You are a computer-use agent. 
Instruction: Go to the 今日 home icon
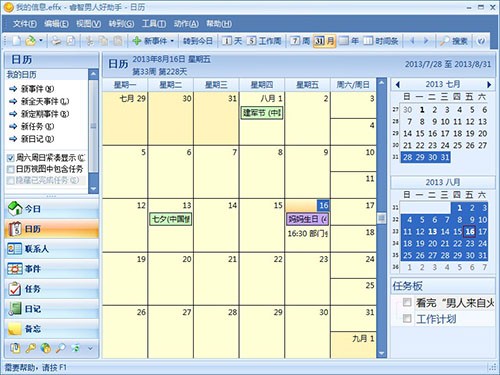point(15,209)
